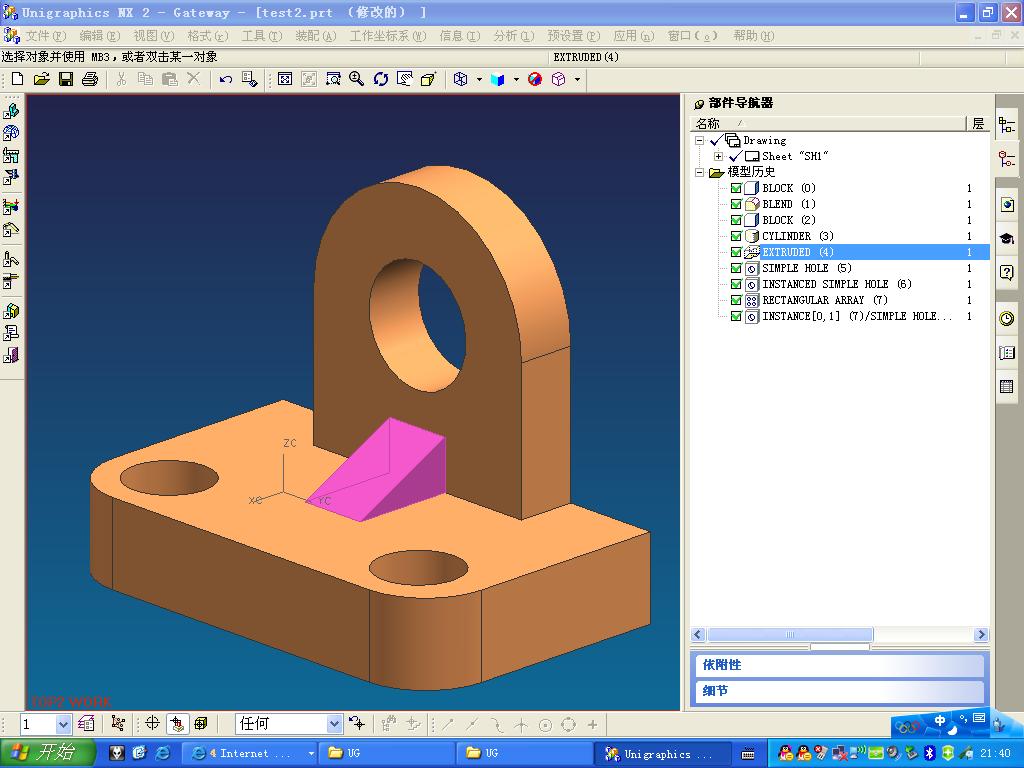Click the layer settings icon beside the layer box
The image size is (1024, 768).
(x=86, y=724)
